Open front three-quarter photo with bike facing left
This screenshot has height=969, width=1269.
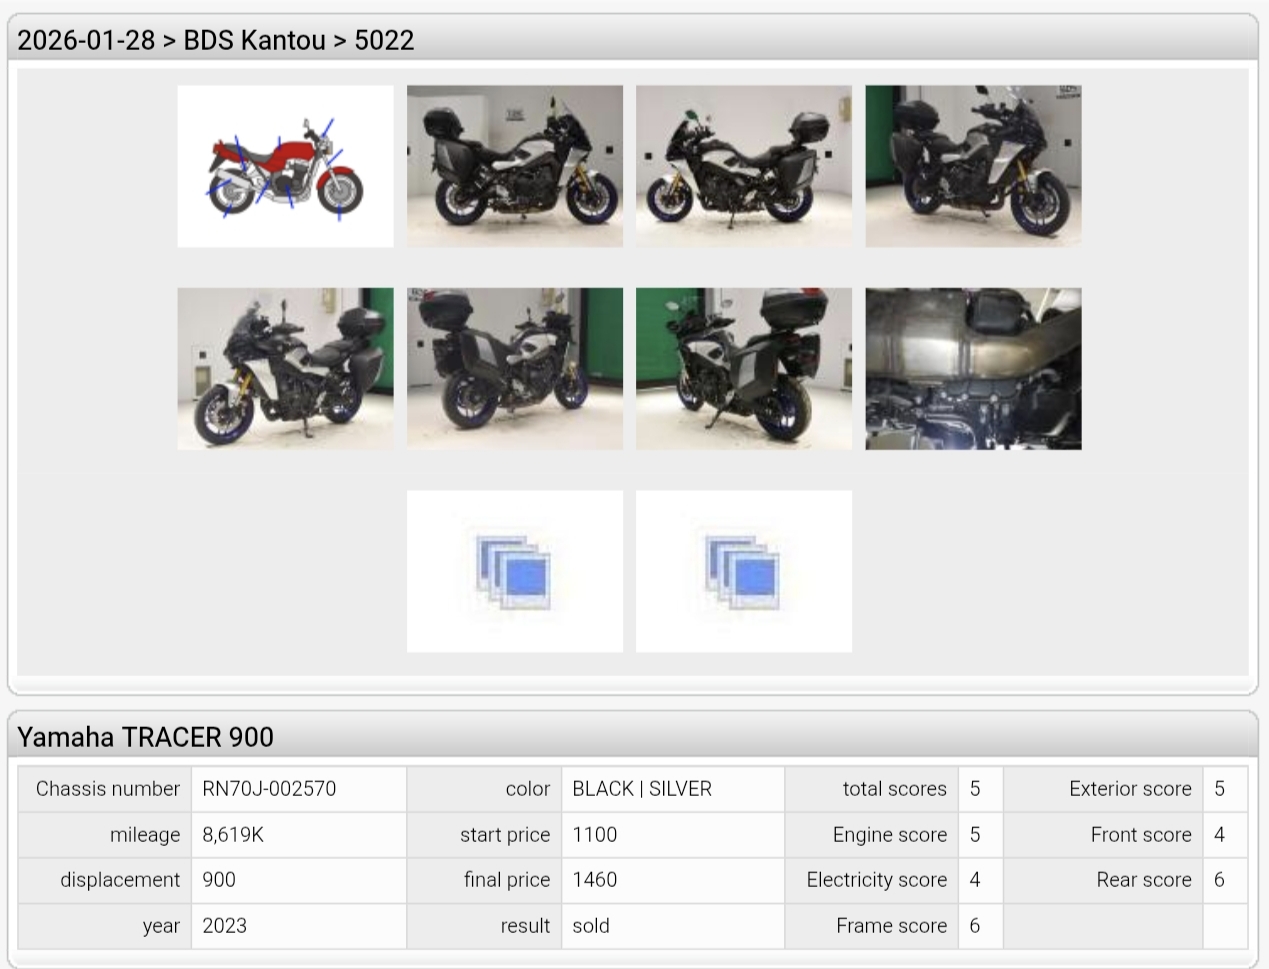point(285,369)
